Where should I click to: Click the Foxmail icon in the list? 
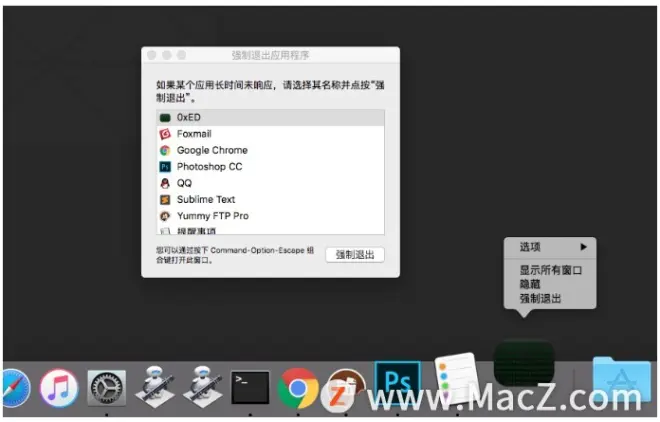pyautogui.click(x=165, y=134)
